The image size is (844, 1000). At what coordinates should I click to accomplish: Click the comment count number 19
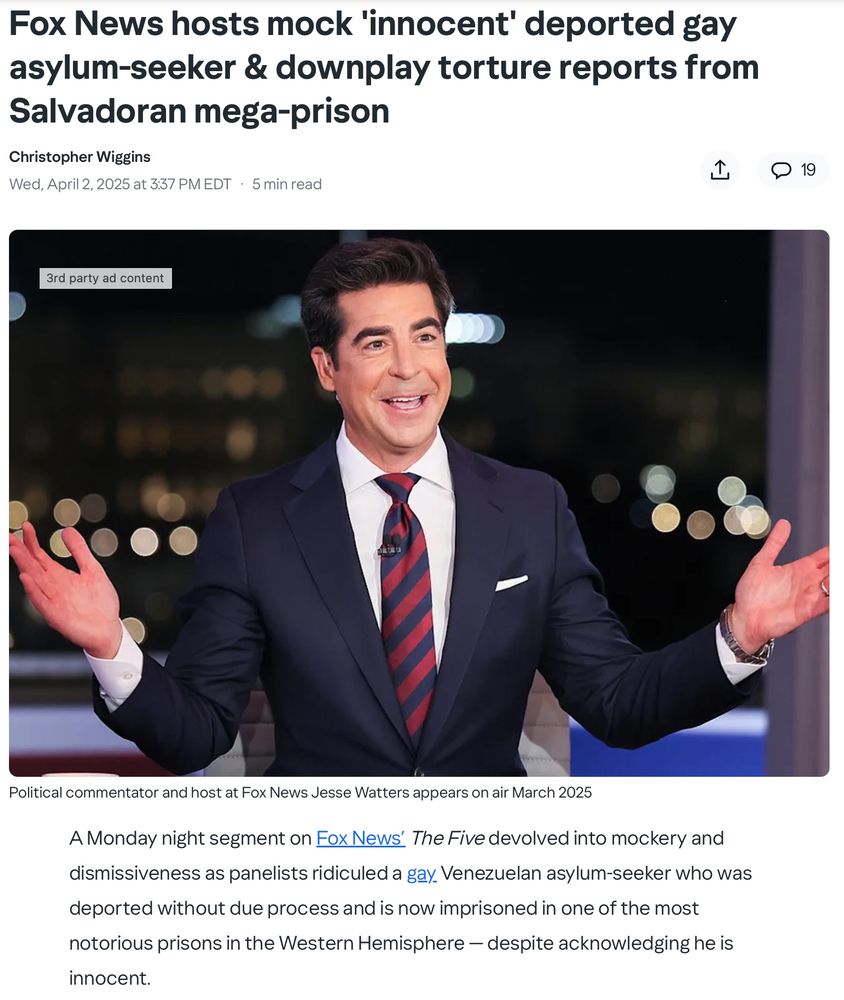(808, 170)
